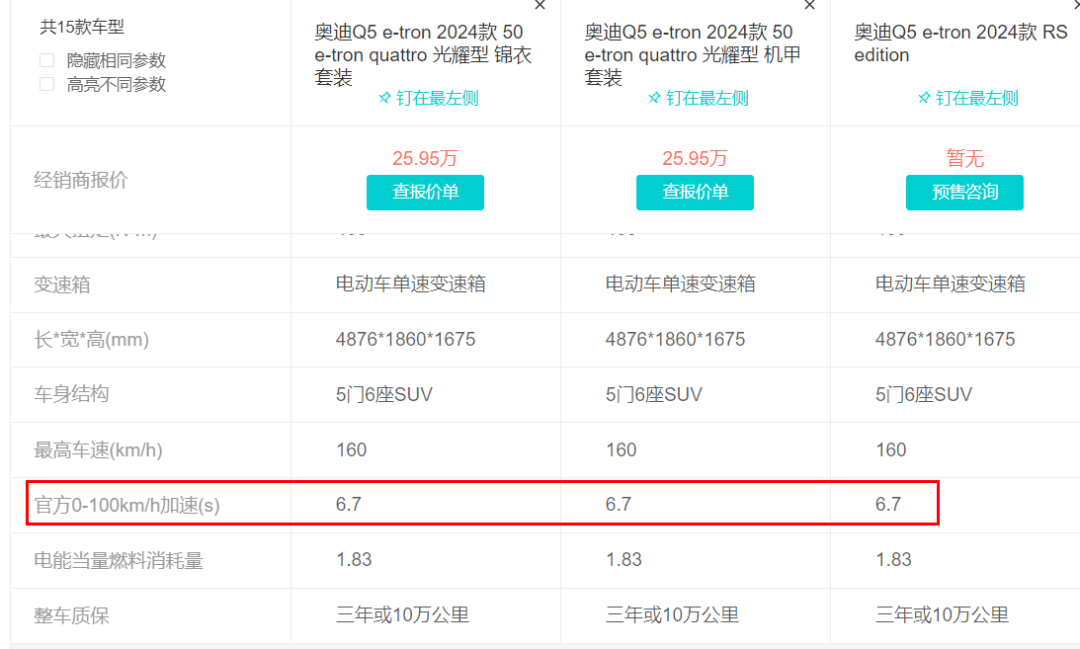Click the pin icon under RS edition model

click(925, 98)
